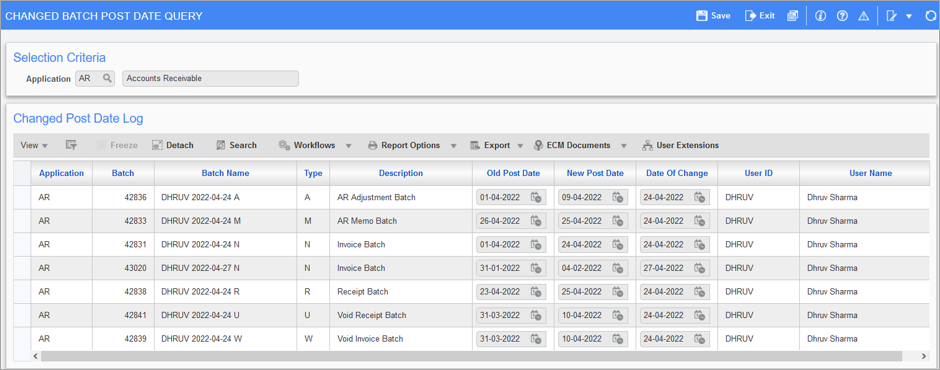The height and width of the screenshot is (370, 940).
Task: Click the horizontal scrollbar thumb
Action: [471, 356]
